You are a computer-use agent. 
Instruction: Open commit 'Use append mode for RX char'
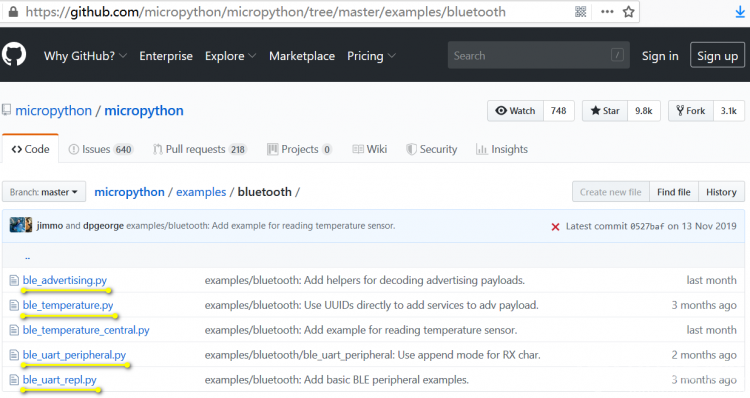coord(373,355)
